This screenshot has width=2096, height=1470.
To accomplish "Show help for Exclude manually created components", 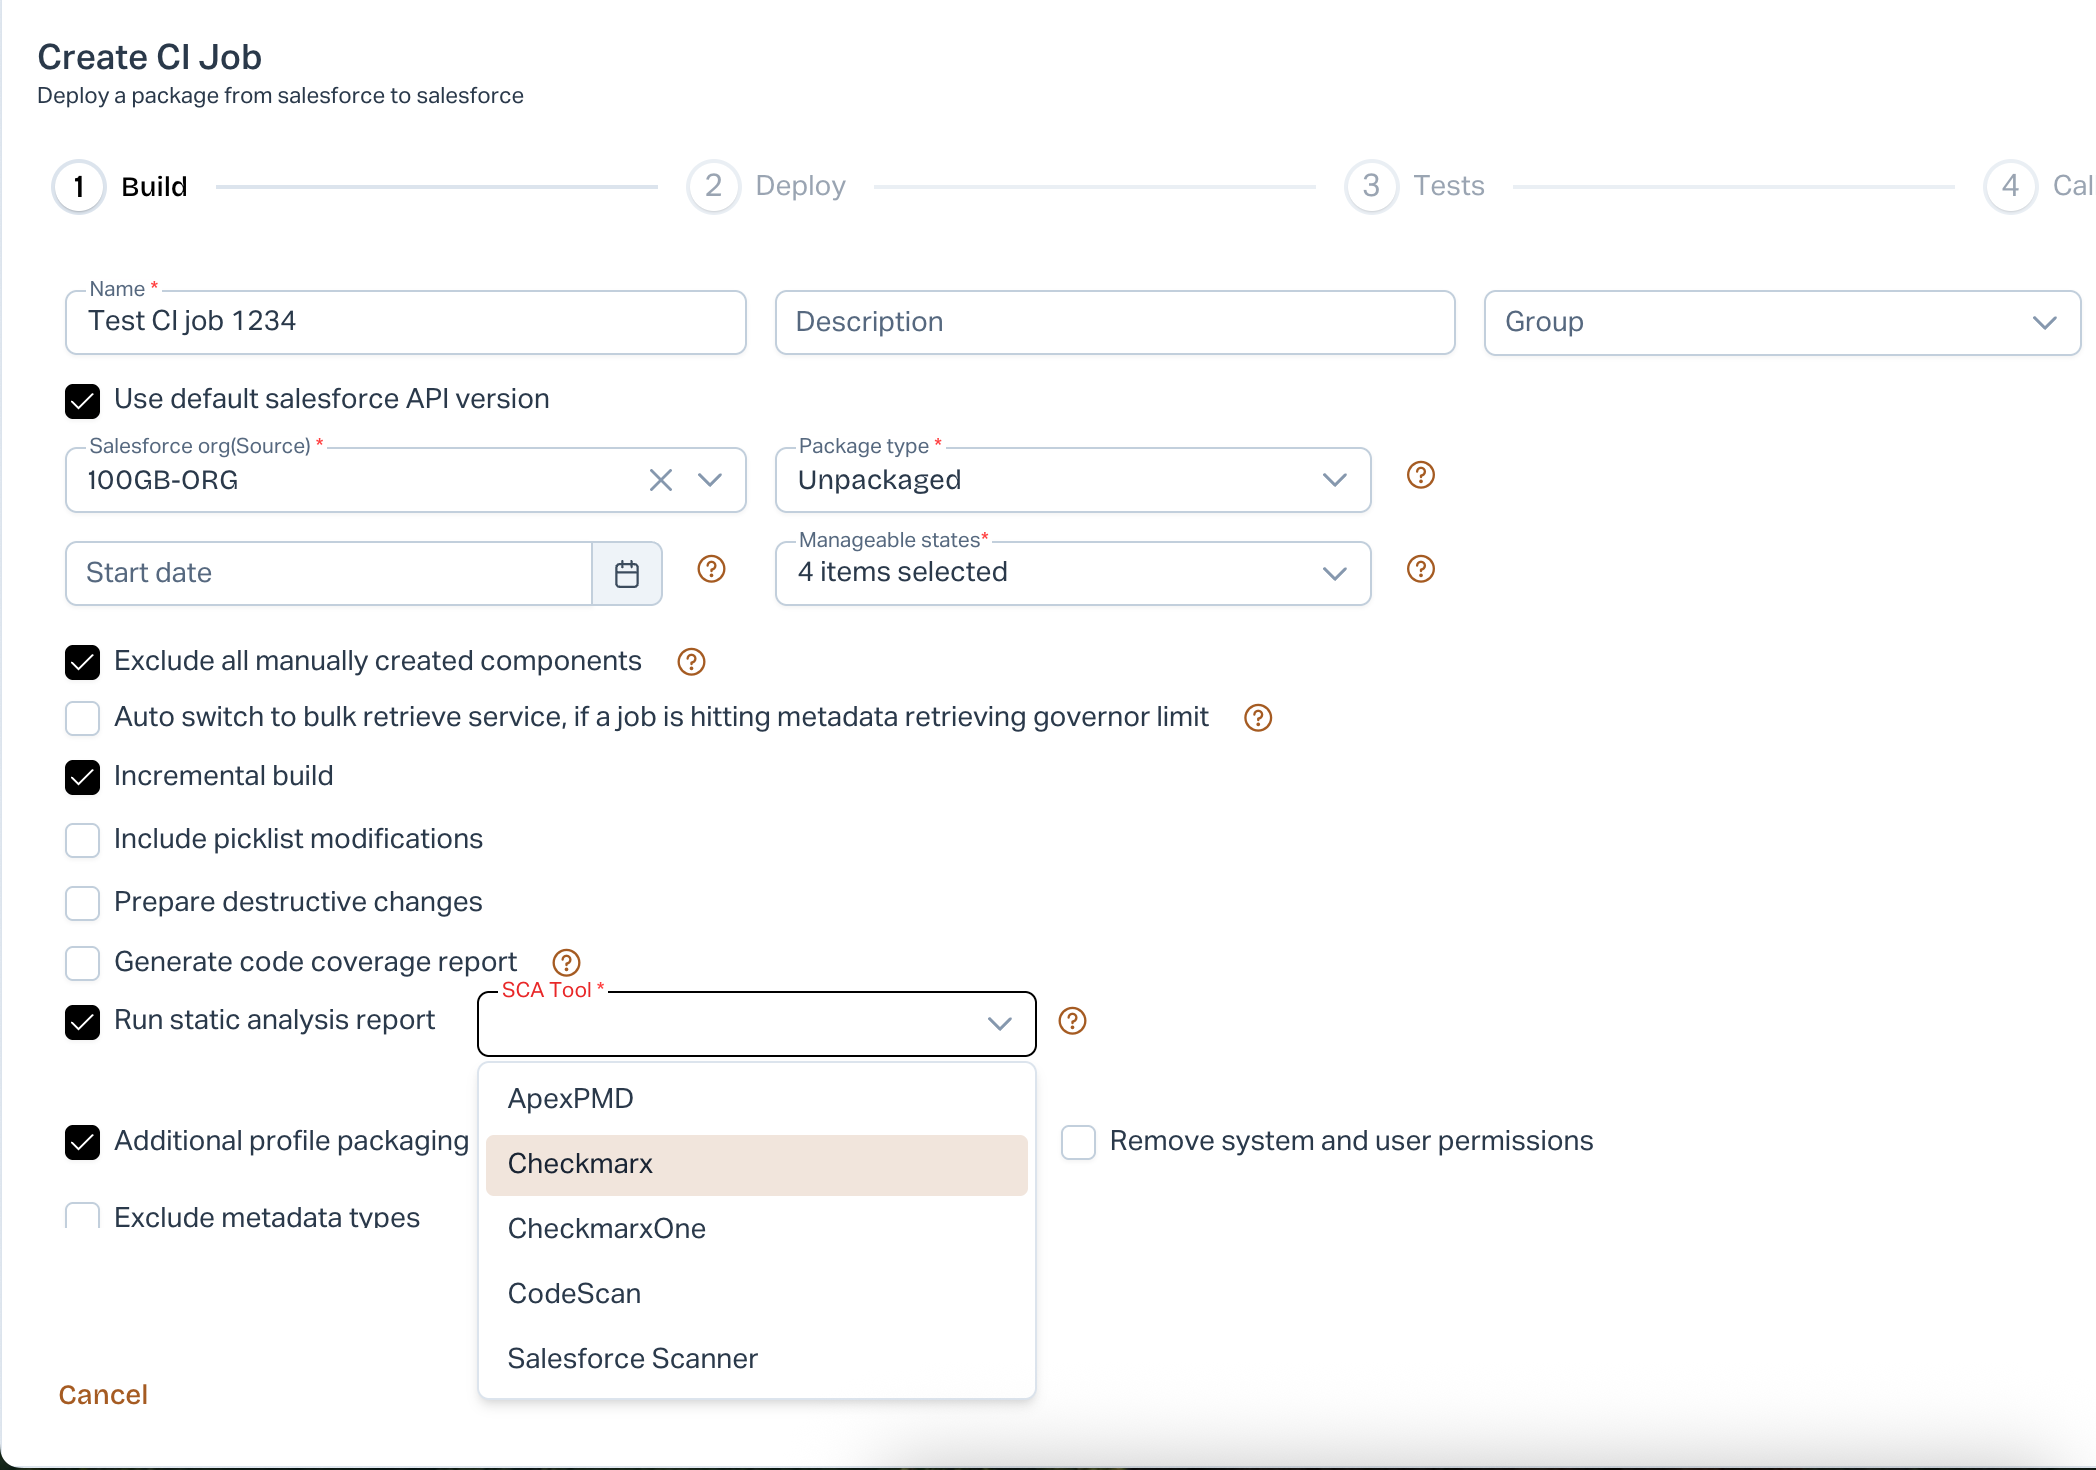I will coord(691,662).
